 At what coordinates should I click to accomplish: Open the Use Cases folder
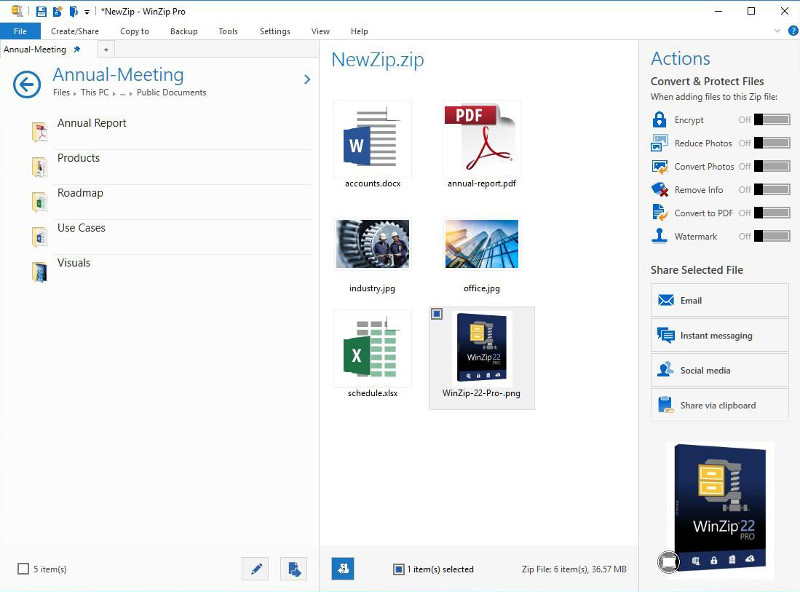pyautogui.click(x=171, y=236)
